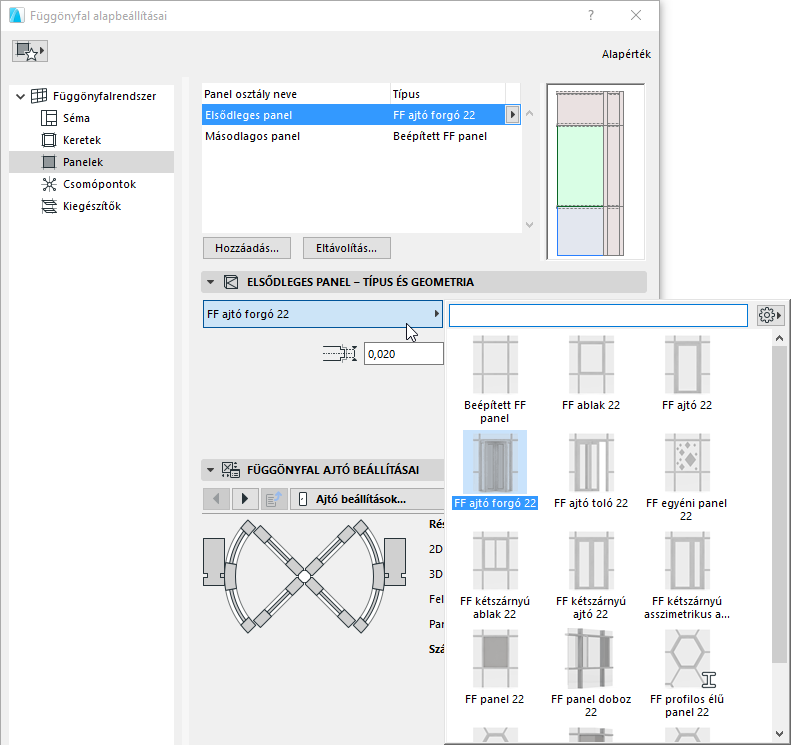
Task: Click the panel thickness value field 0,020
Action: [404, 354]
